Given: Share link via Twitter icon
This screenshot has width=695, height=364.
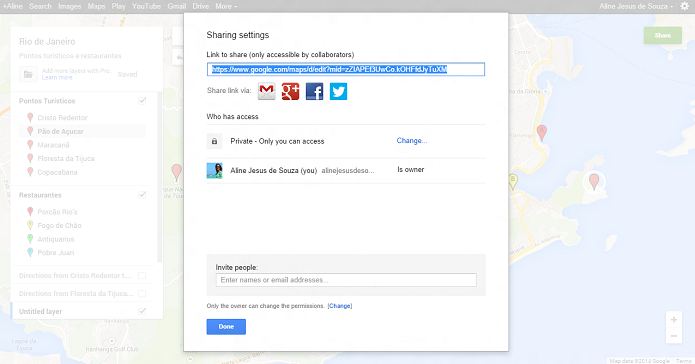Looking at the screenshot, I should tap(338, 91).
